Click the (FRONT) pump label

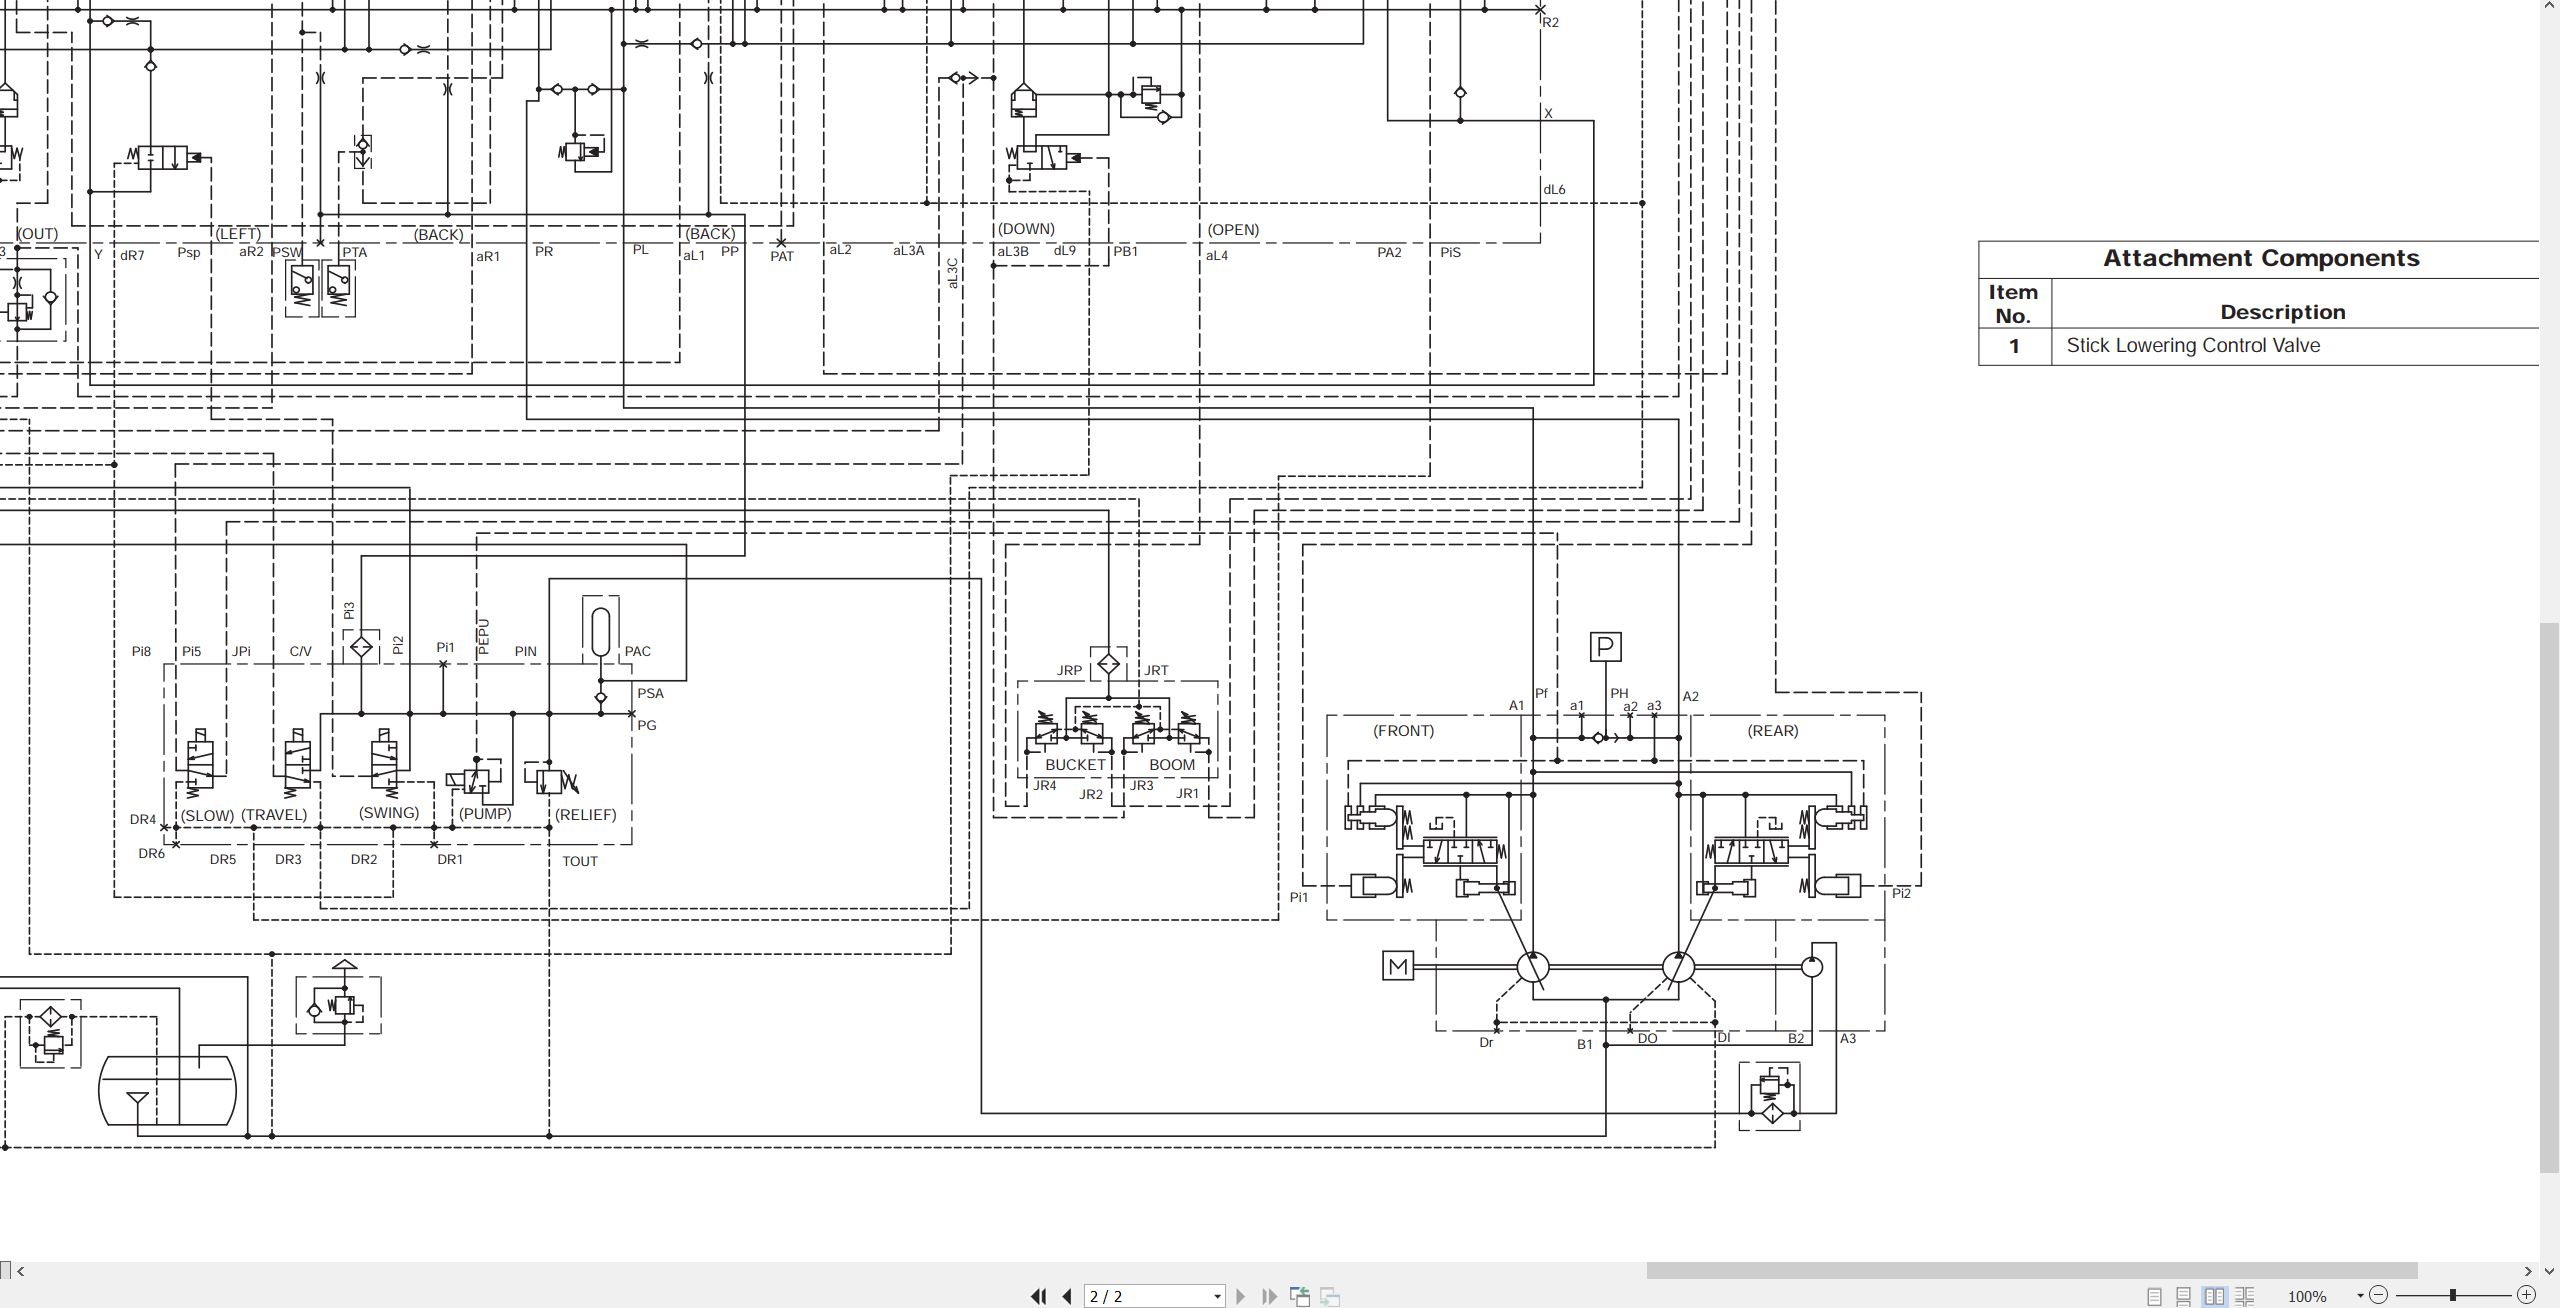1403,731
